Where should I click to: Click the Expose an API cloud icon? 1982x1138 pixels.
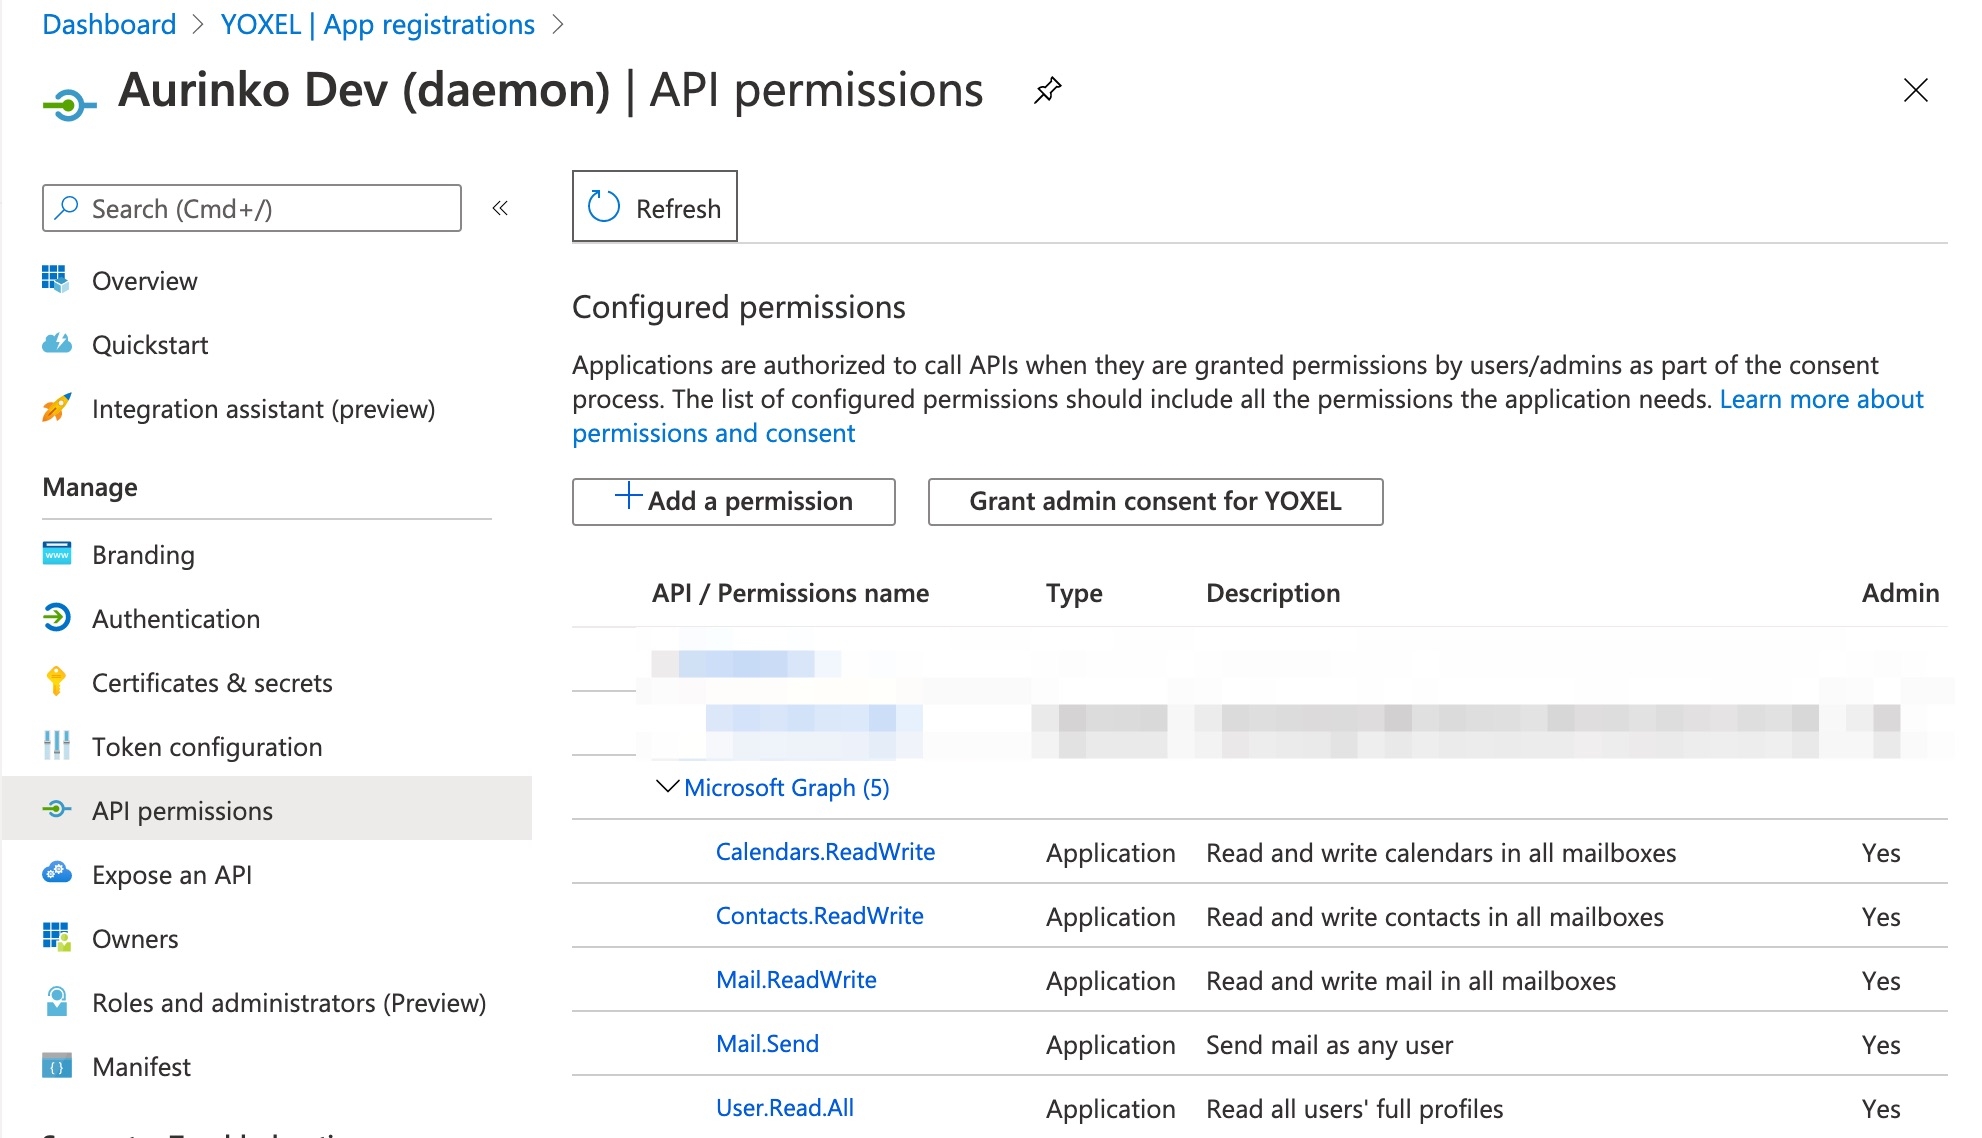57,872
